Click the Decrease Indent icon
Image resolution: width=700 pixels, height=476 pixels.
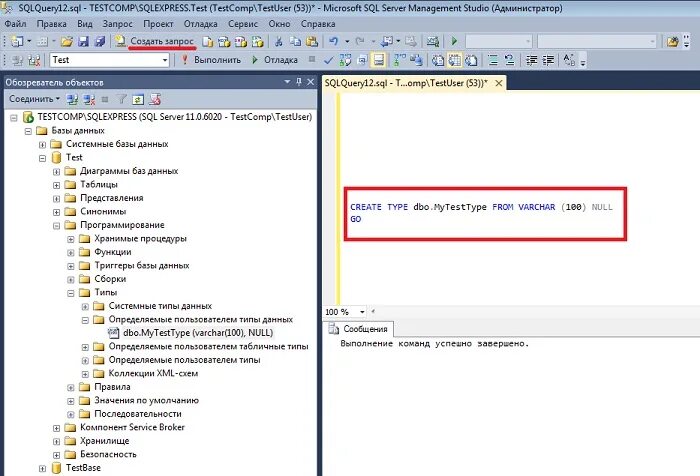(x=531, y=60)
